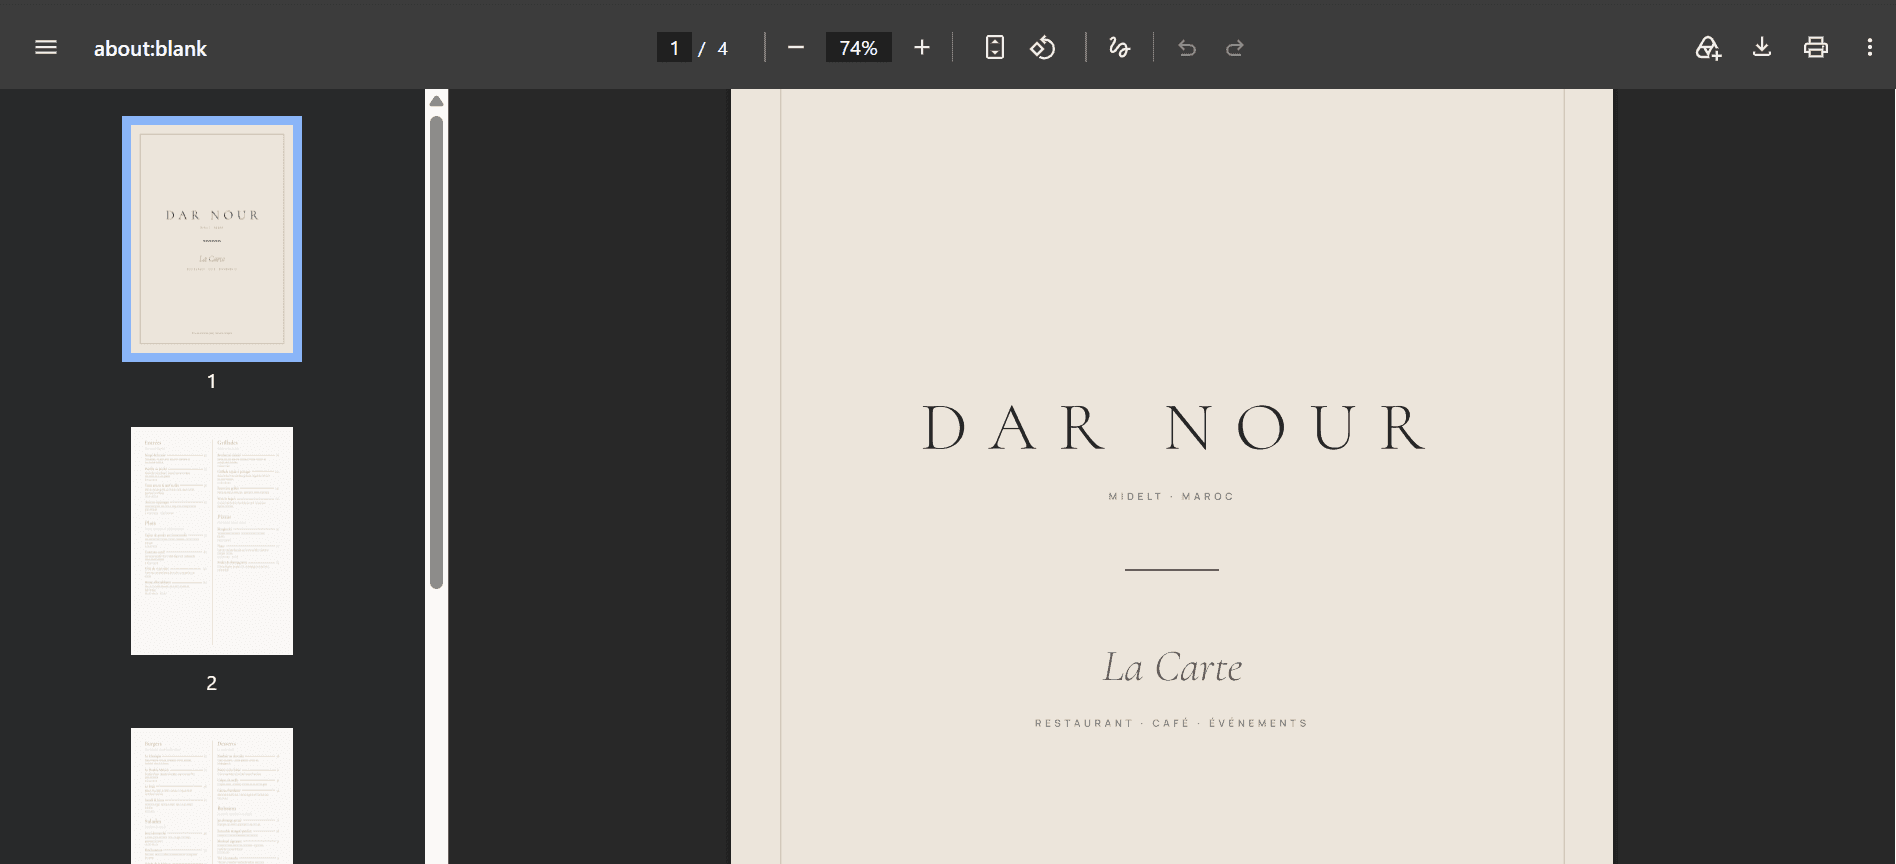Click the zoom in plus button
This screenshot has width=1896, height=864.
coord(922,48)
